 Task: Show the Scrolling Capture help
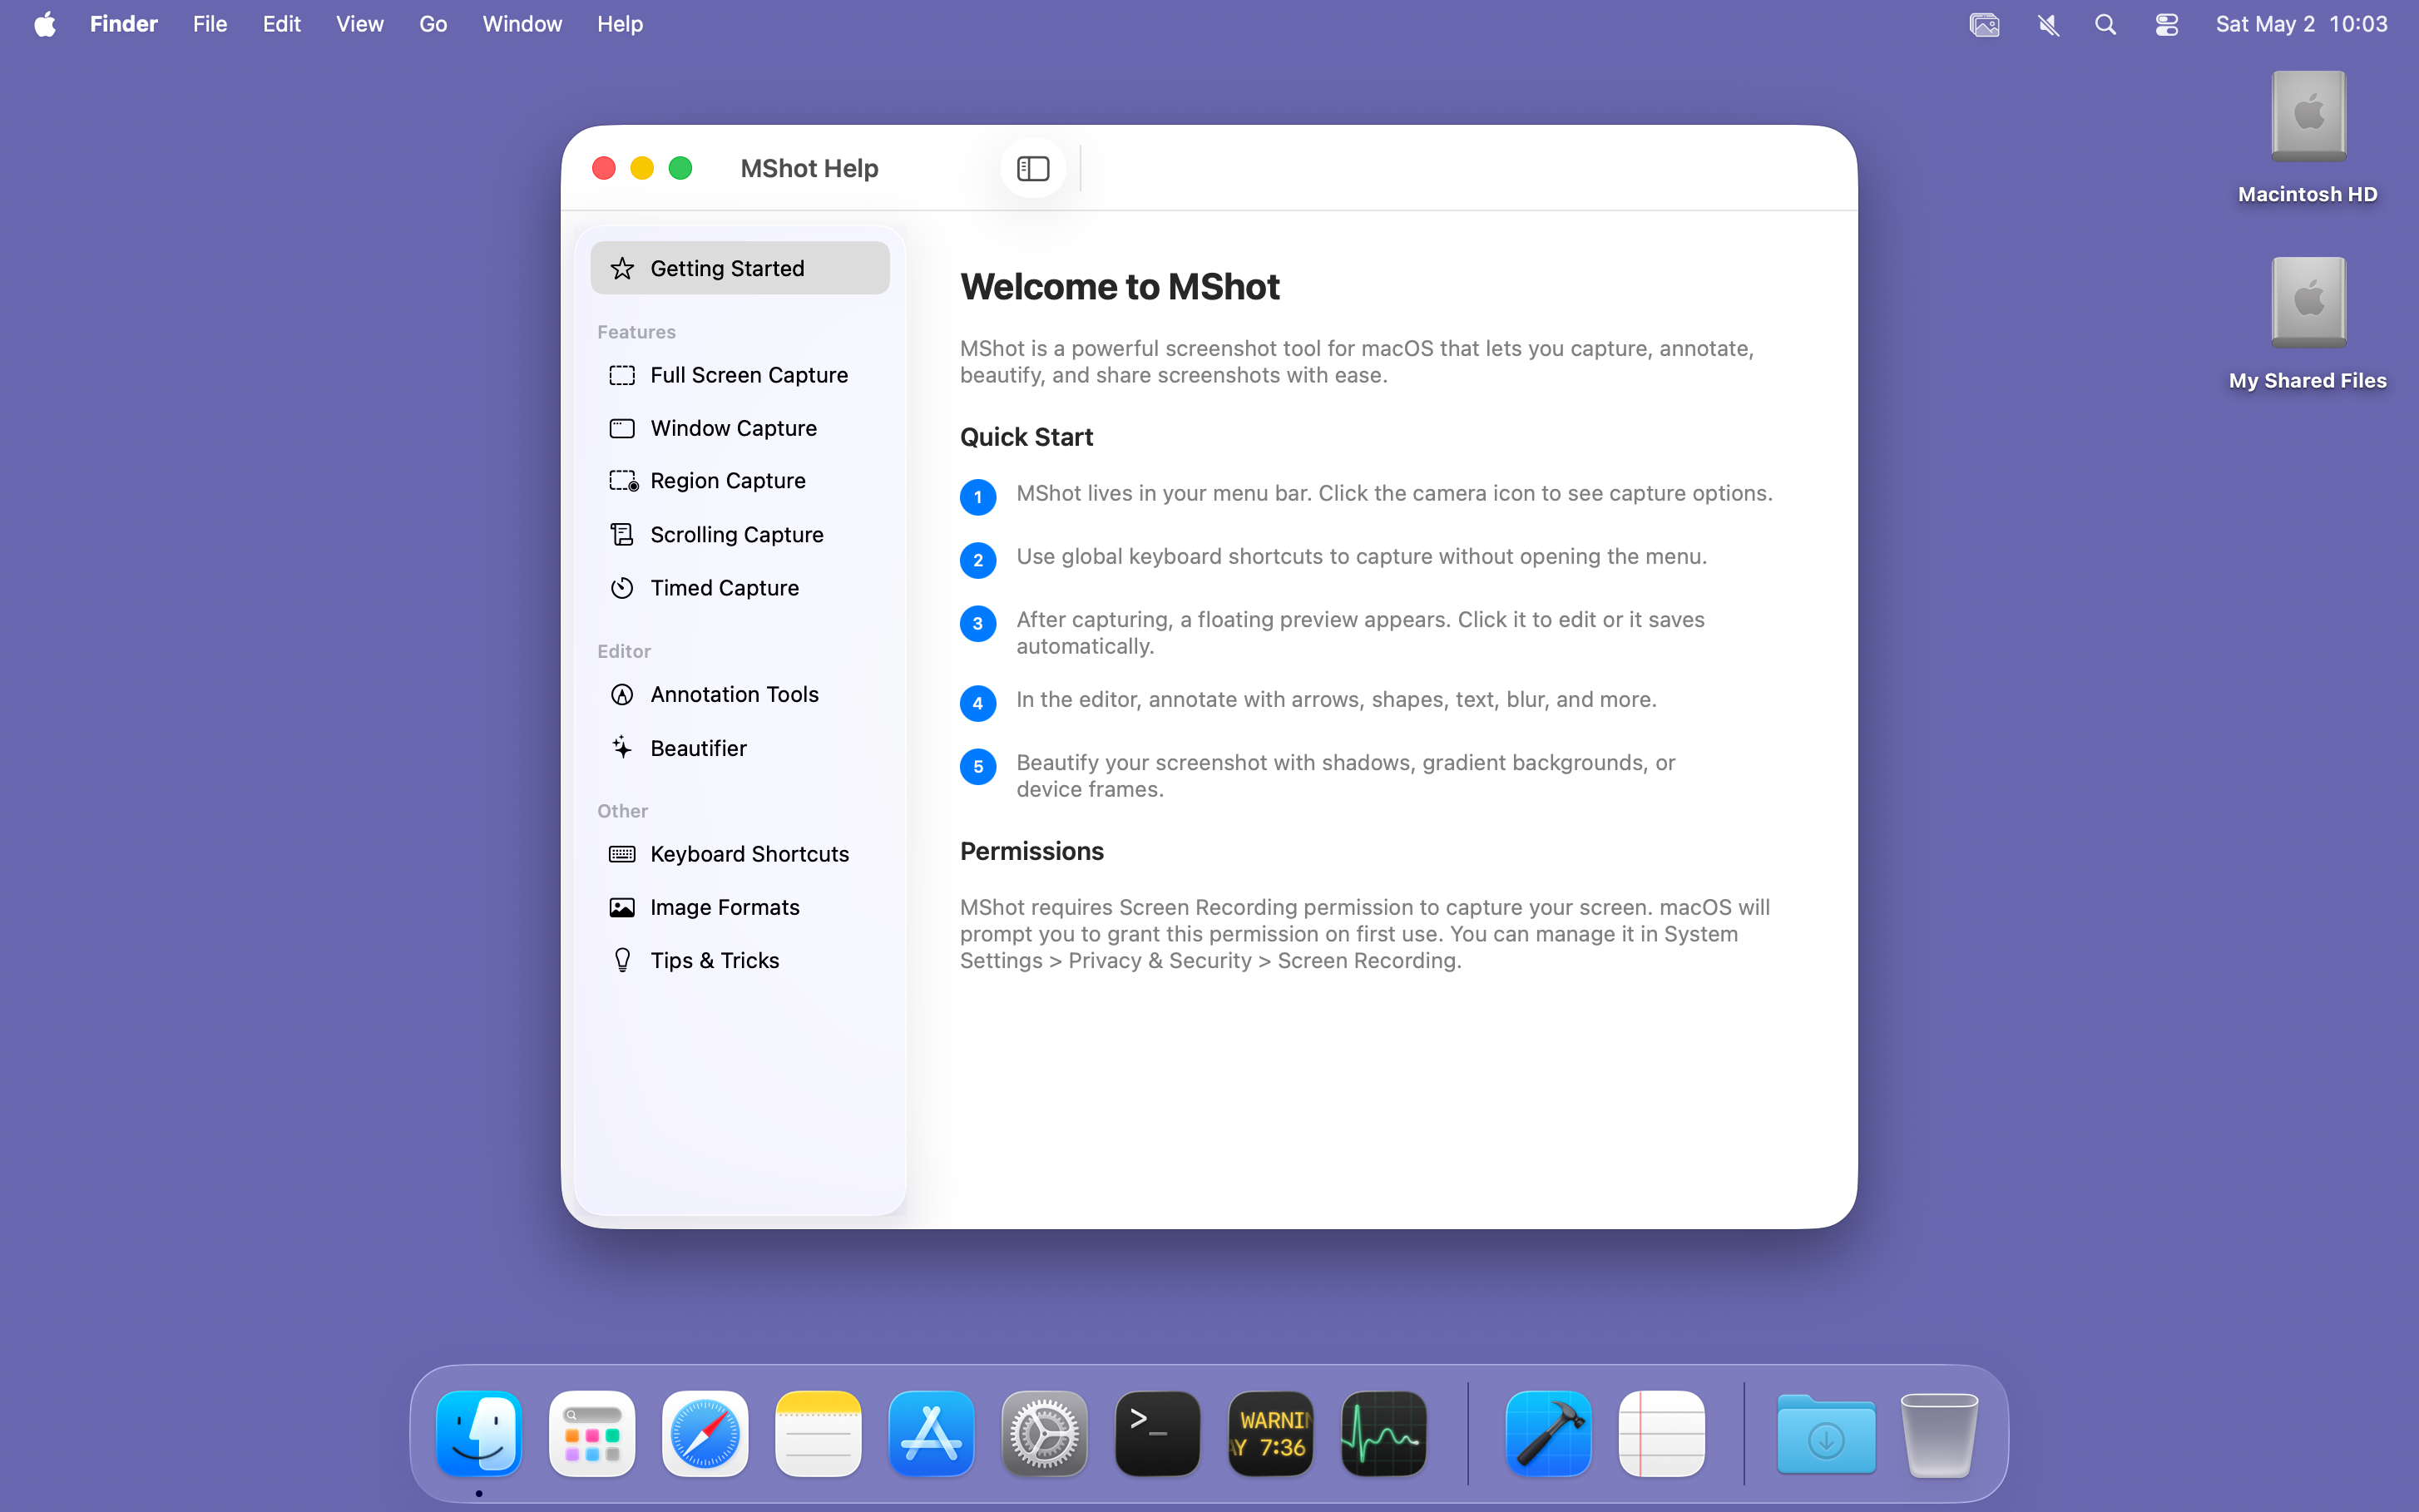click(x=740, y=535)
